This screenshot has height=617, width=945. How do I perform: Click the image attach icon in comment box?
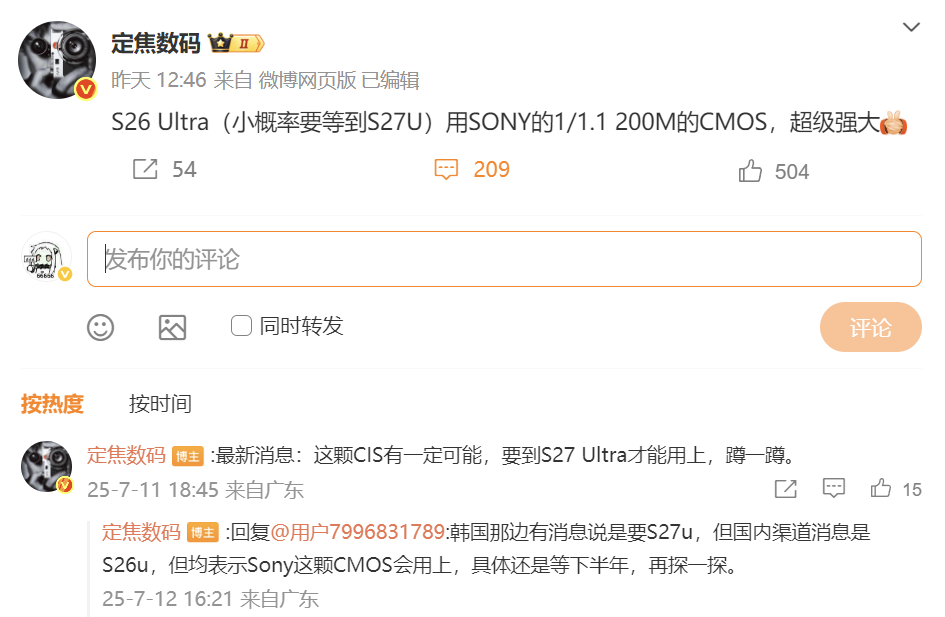point(172,327)
